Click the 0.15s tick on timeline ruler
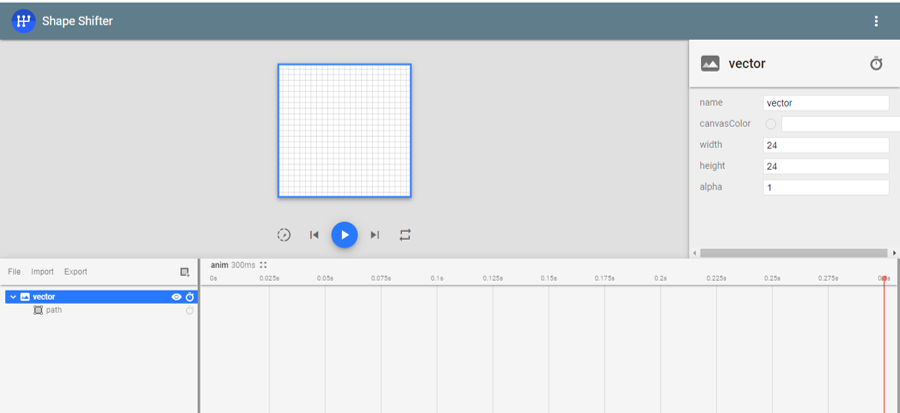900x413 pixels. pyautogui.click(x=548, y=278)
